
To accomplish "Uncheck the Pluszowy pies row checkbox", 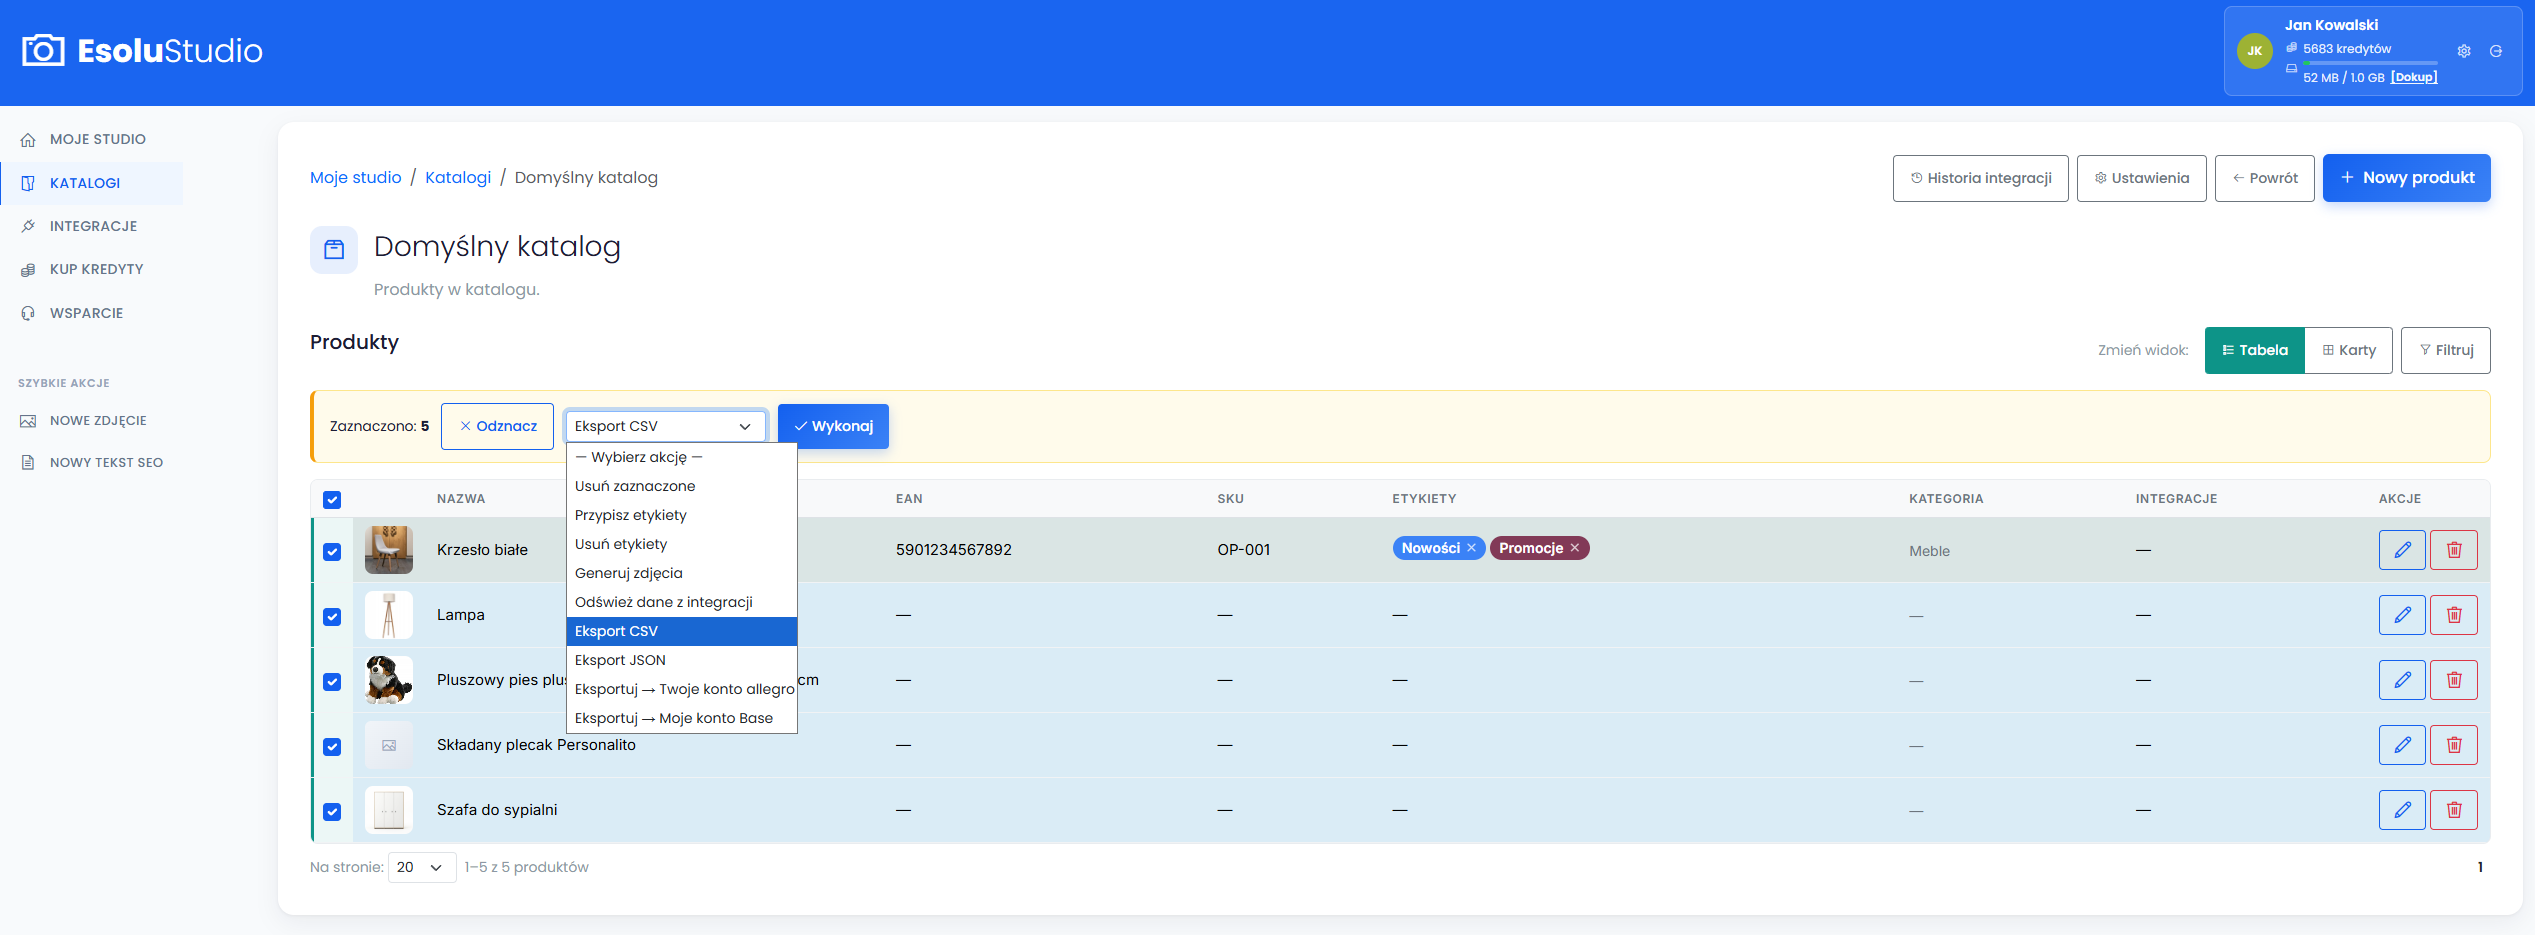I will pyautogui.click(x=332, y=682).
